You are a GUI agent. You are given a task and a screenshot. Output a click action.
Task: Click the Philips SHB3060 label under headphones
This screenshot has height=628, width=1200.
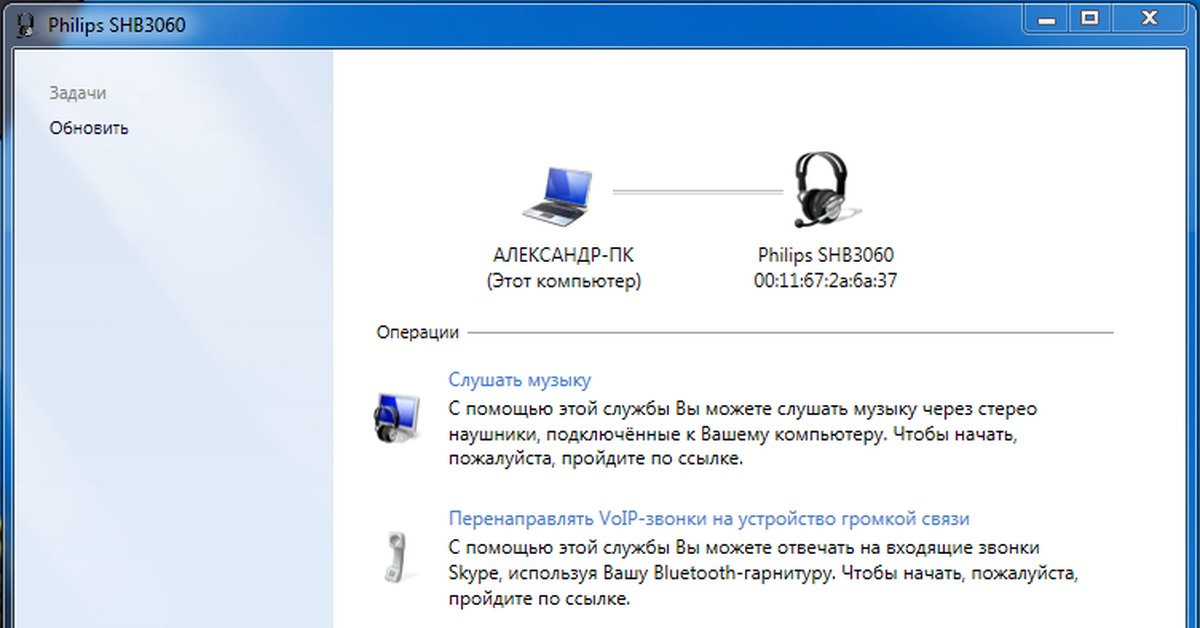coord(825,255)
